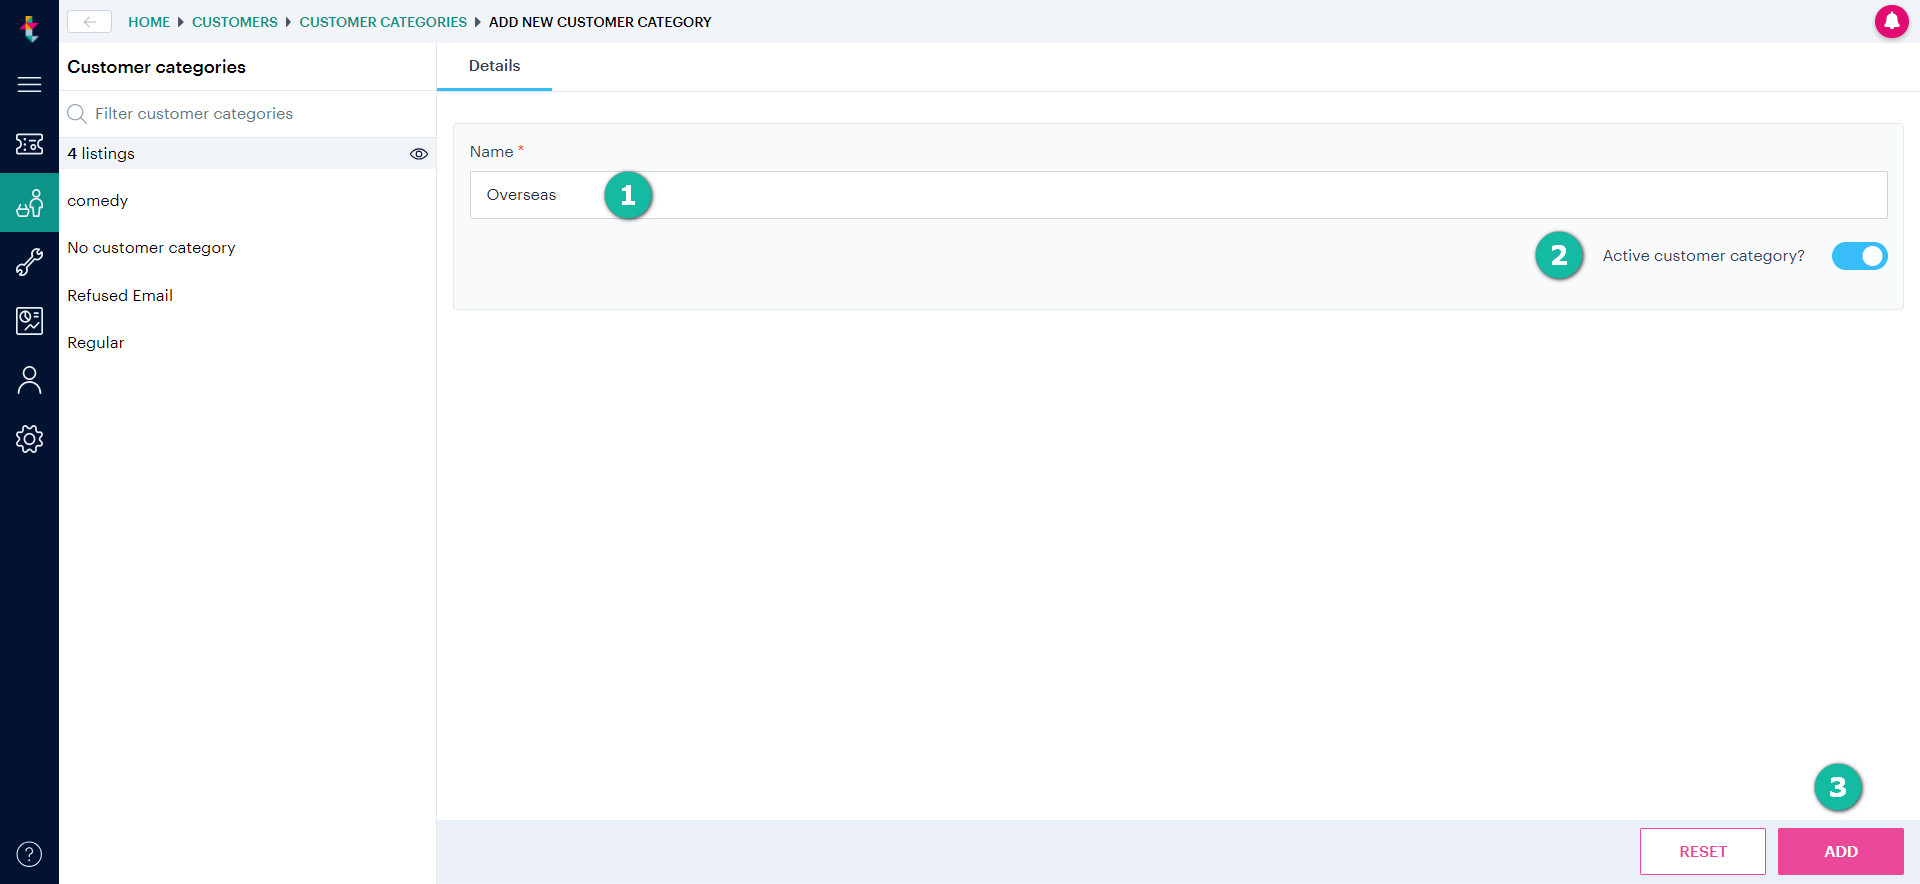Open the wrench tools icon

point(30,262)
